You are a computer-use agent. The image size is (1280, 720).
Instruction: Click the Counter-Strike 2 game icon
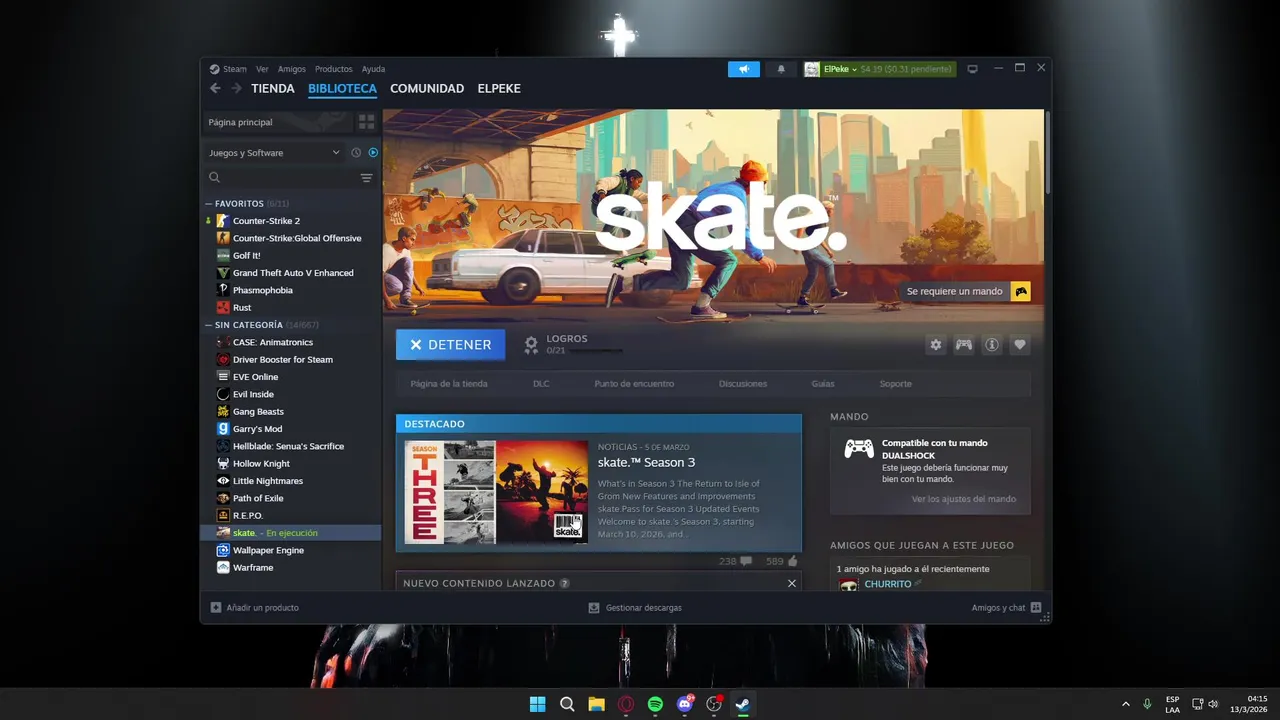223,221
